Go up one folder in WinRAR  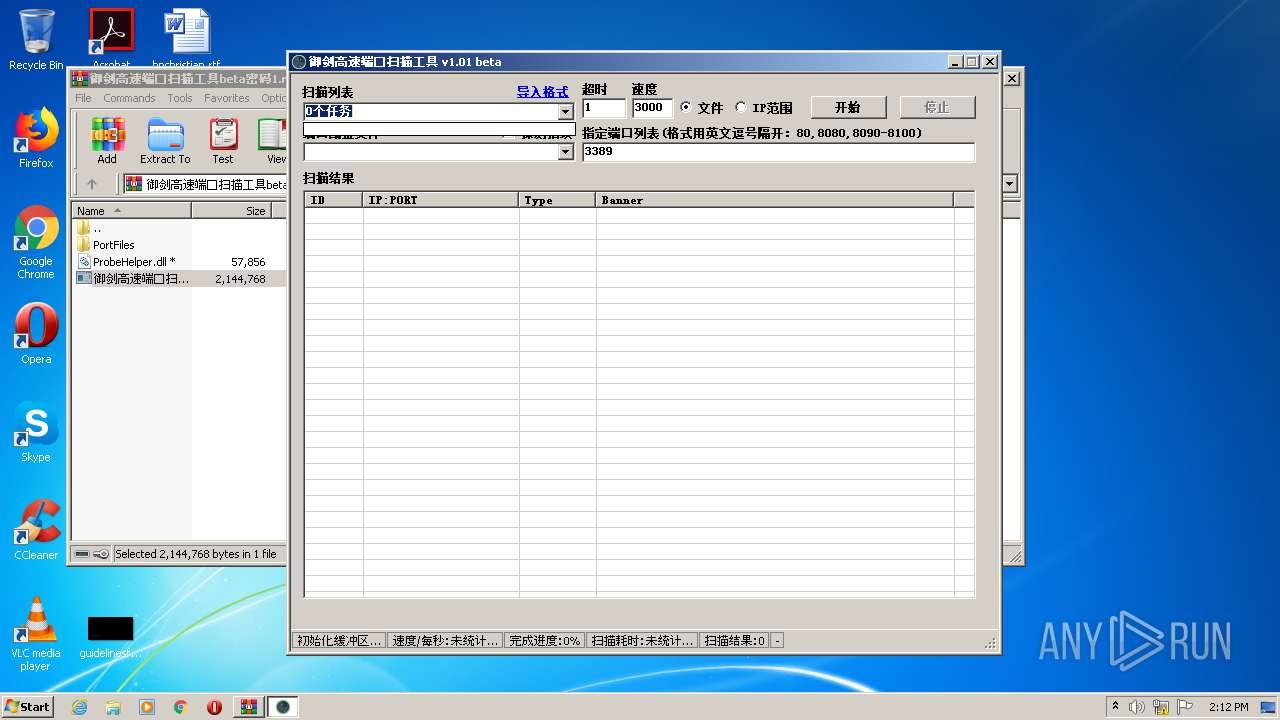click(x=92, y=184)
